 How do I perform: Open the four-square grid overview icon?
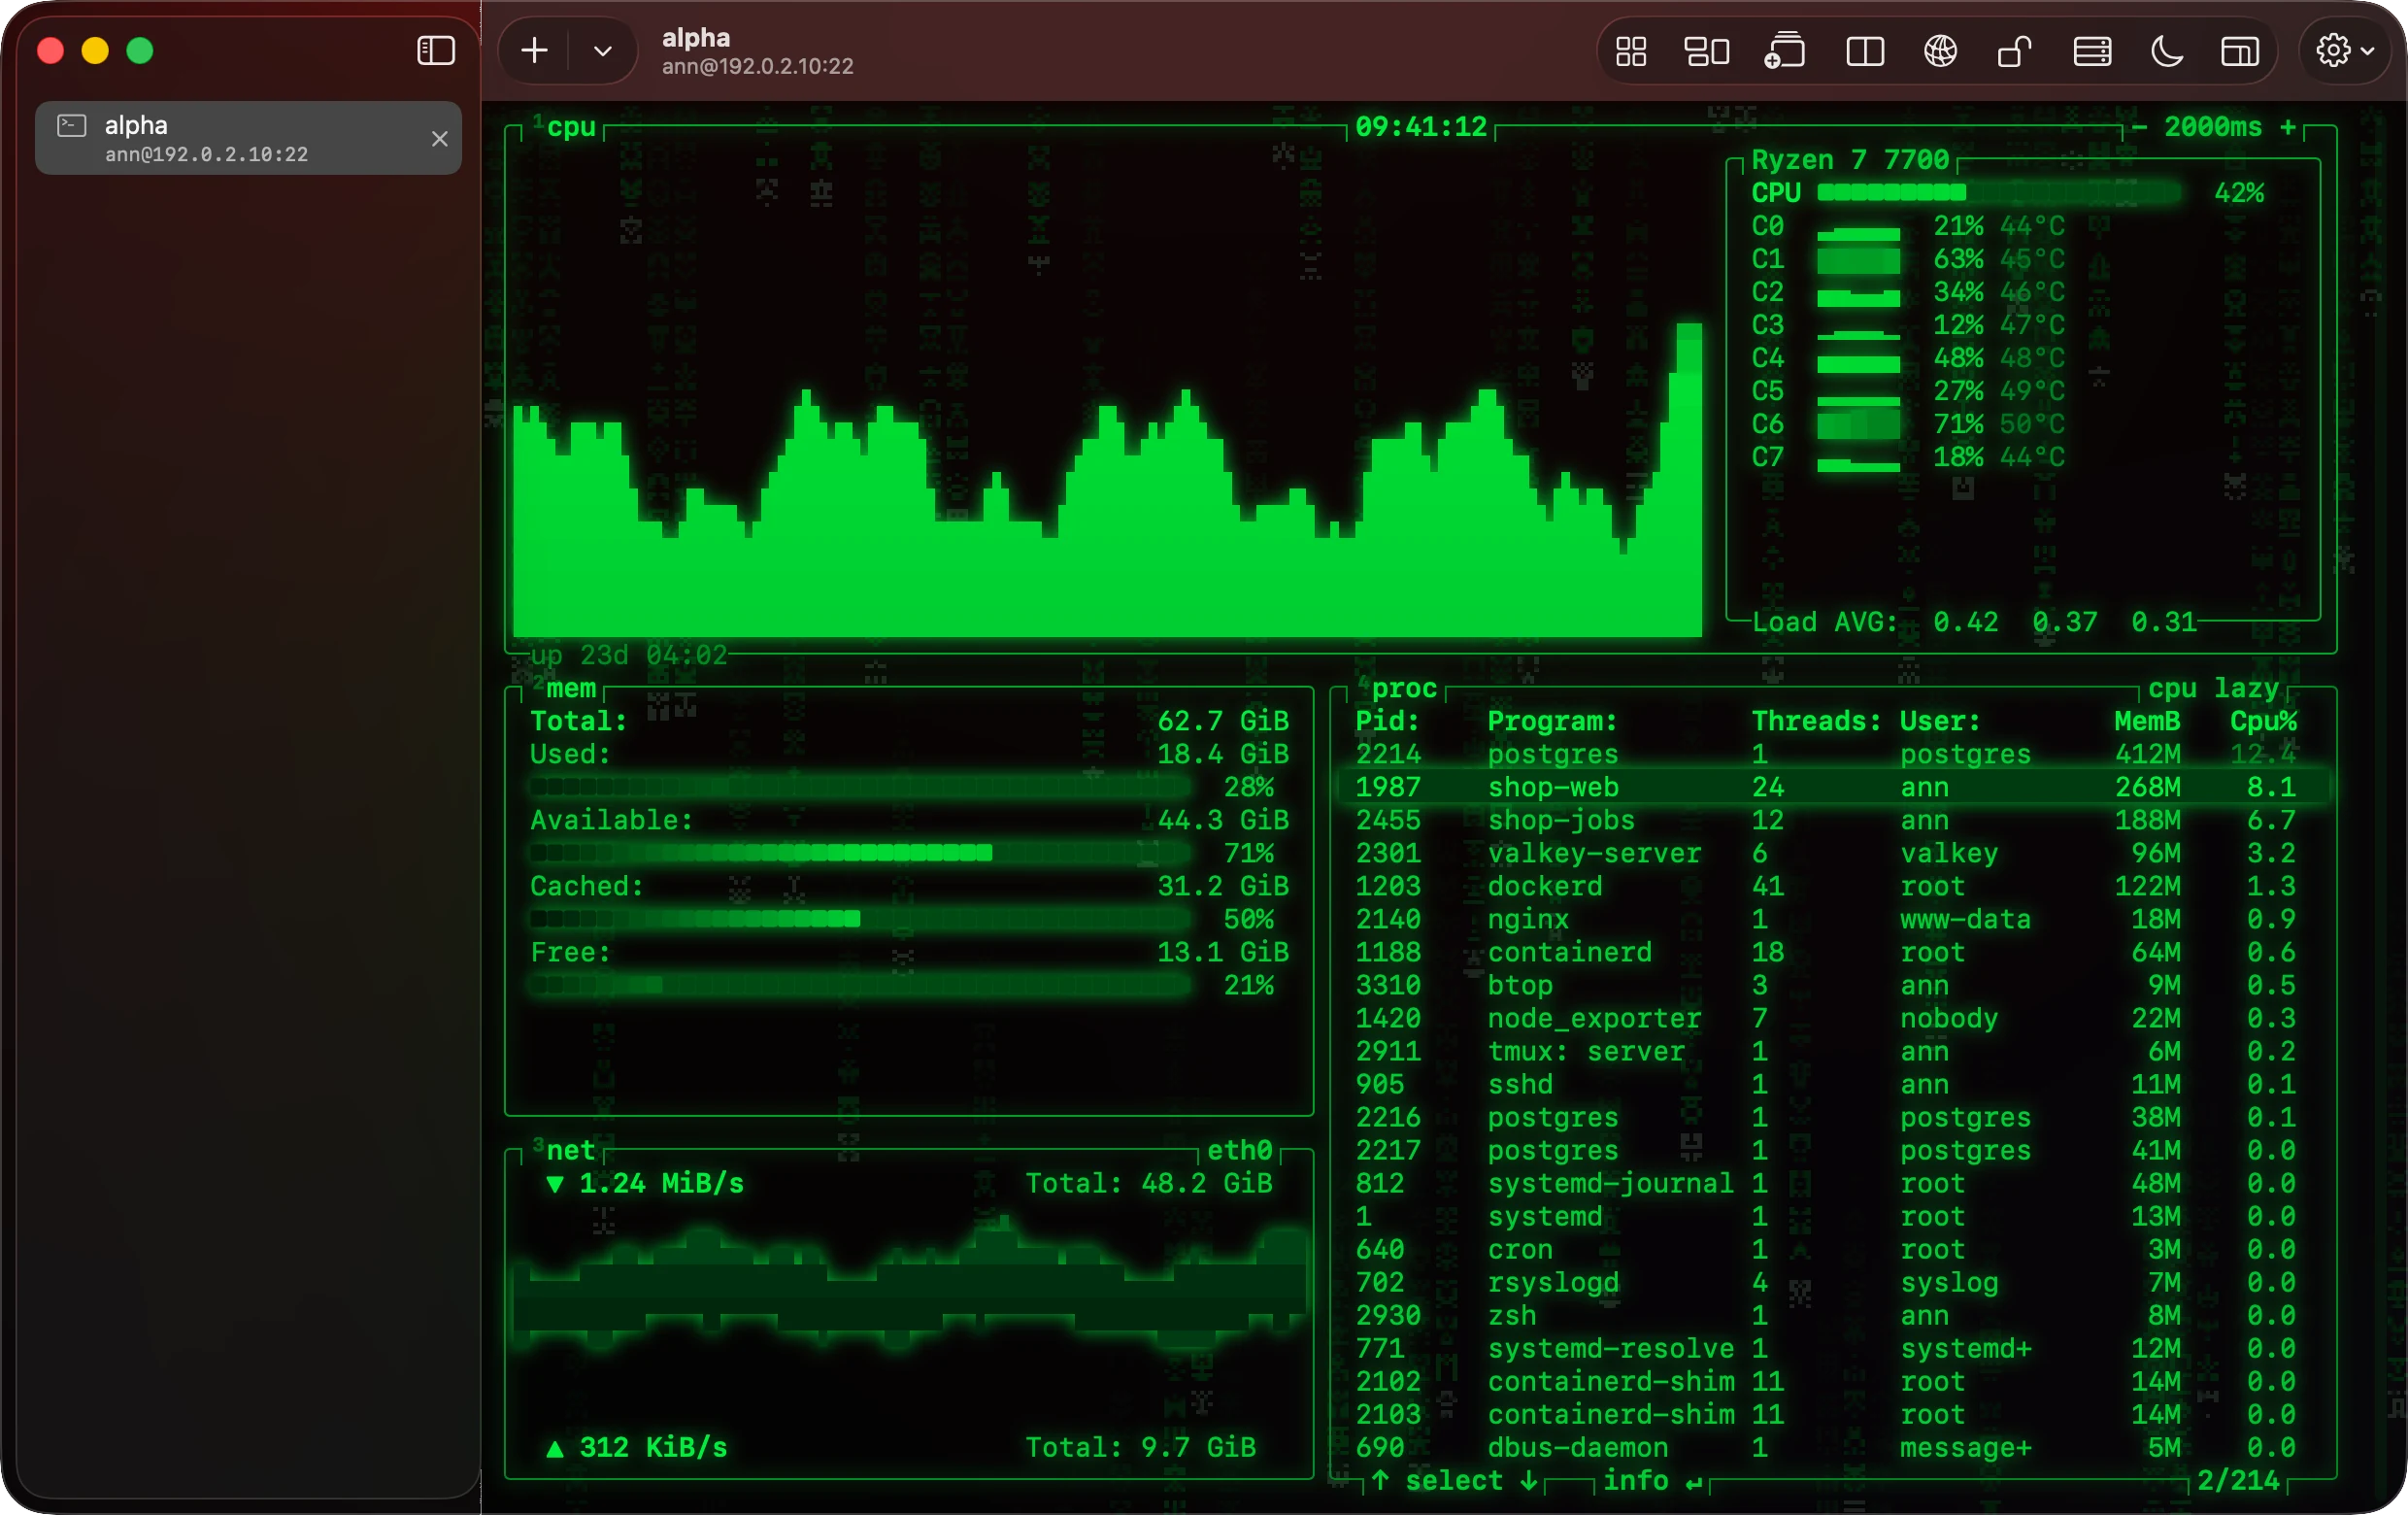tap(1631, 51)
